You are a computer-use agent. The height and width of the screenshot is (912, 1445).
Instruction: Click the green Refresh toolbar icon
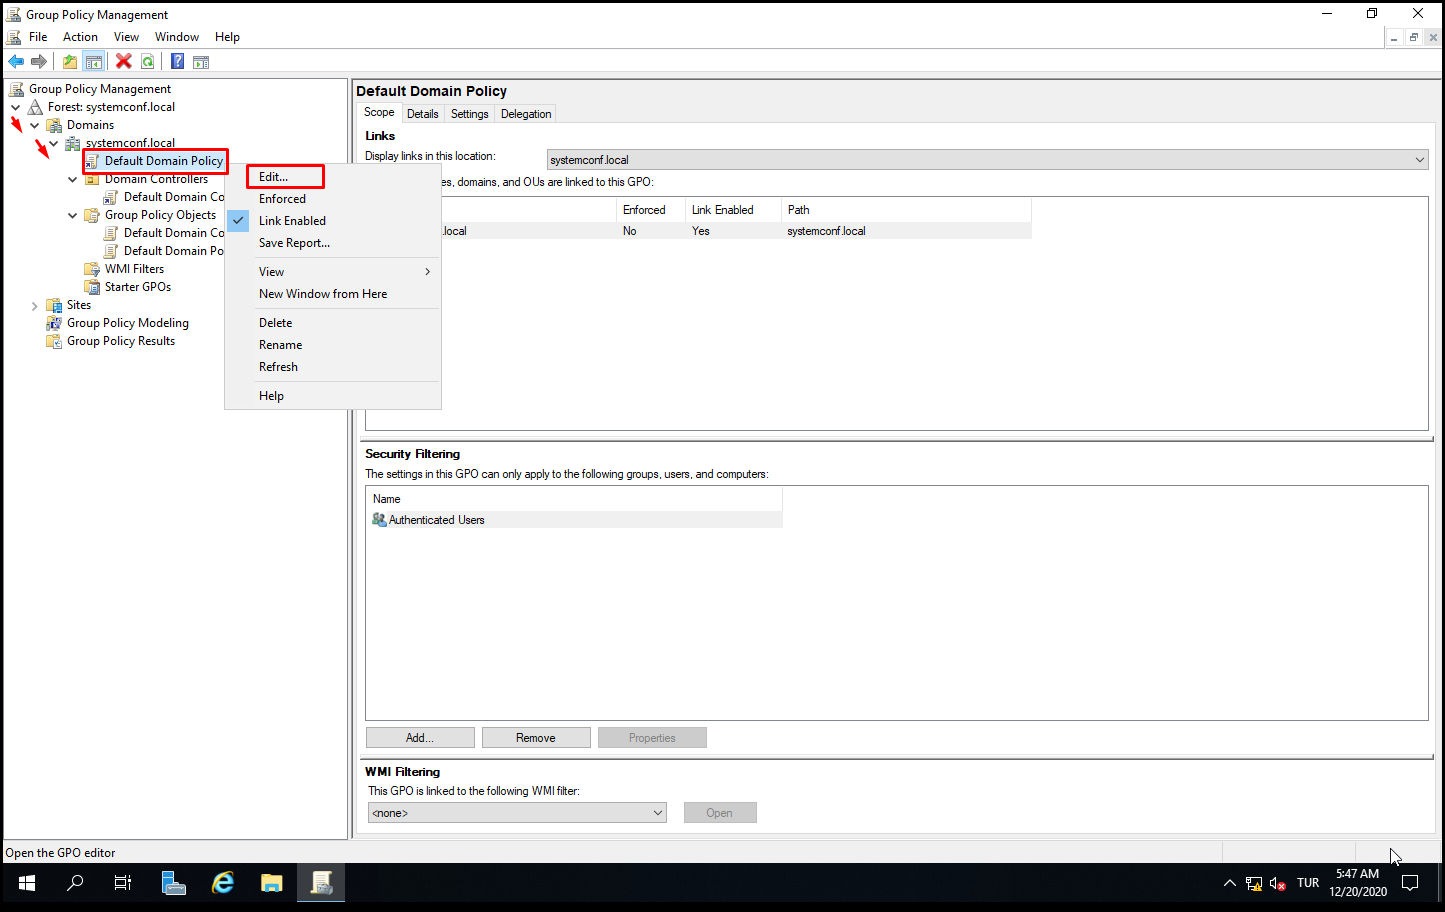(147, 62)
